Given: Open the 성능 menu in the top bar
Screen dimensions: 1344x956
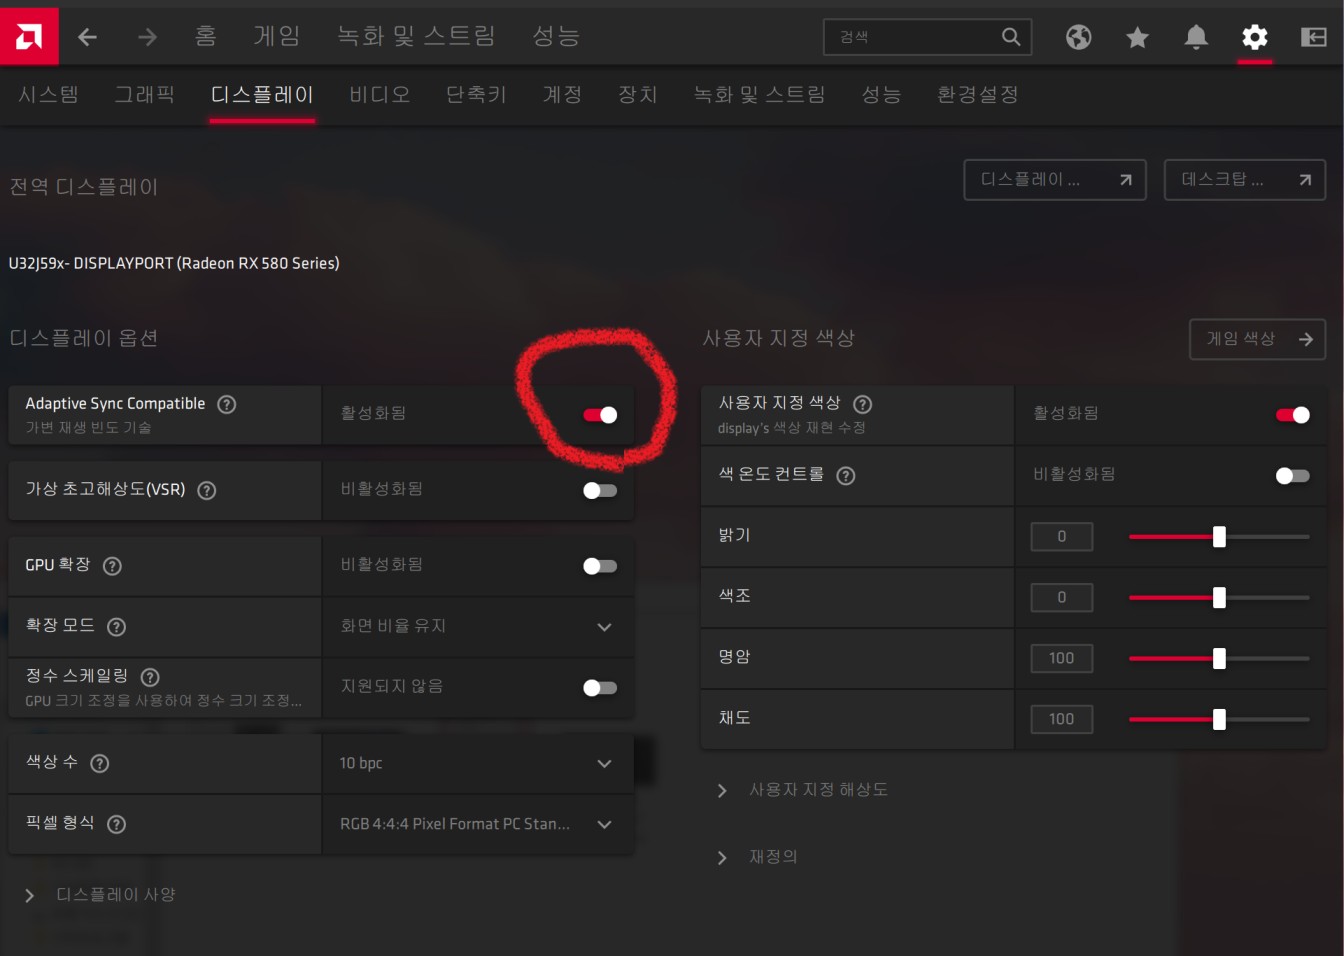Looking at the screenshot, I should click(555, 36).
